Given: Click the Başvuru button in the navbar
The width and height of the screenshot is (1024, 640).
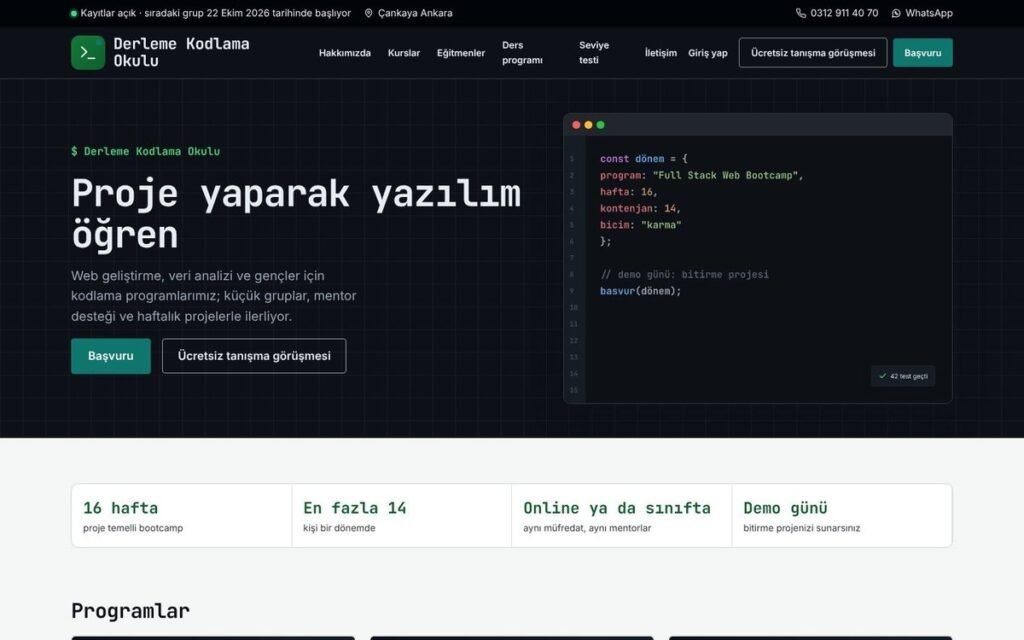Looking at the screenshot, I should [923, 53].
